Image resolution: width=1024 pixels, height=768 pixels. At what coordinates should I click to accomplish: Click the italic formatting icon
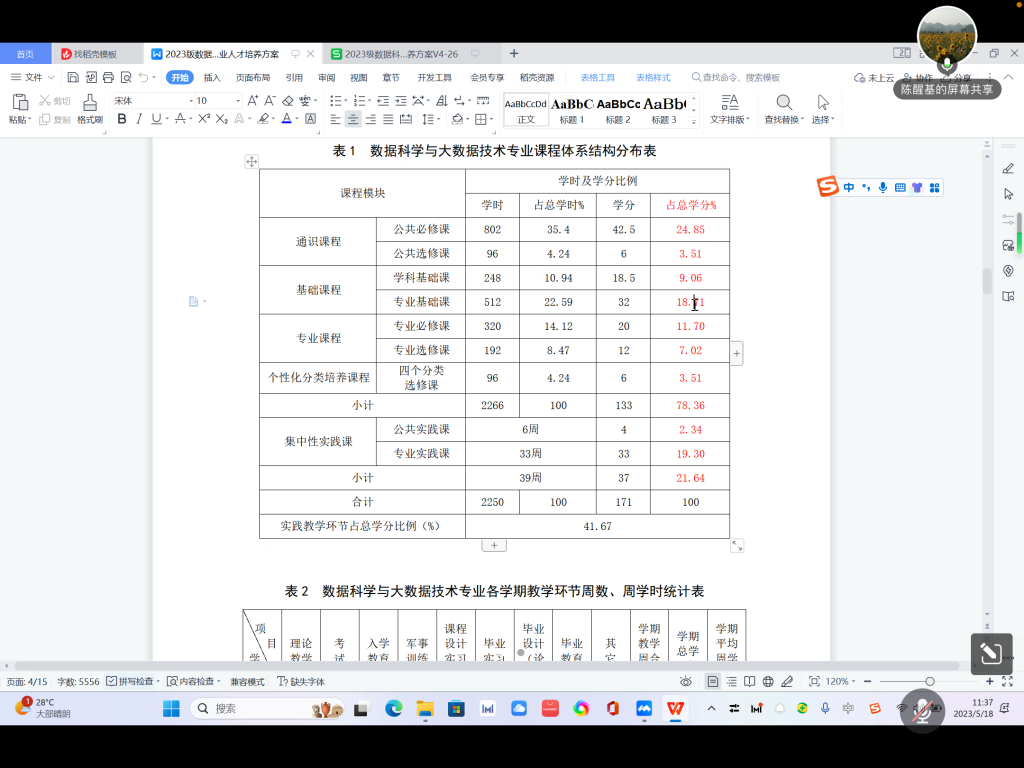point(140,119)
